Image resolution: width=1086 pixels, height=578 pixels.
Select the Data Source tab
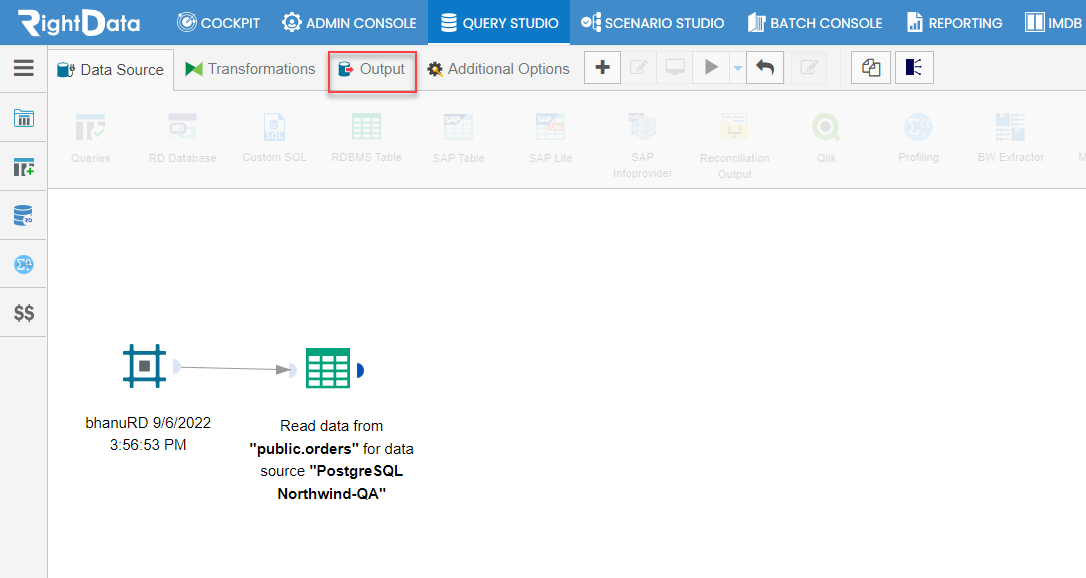[x=111, y=70]
